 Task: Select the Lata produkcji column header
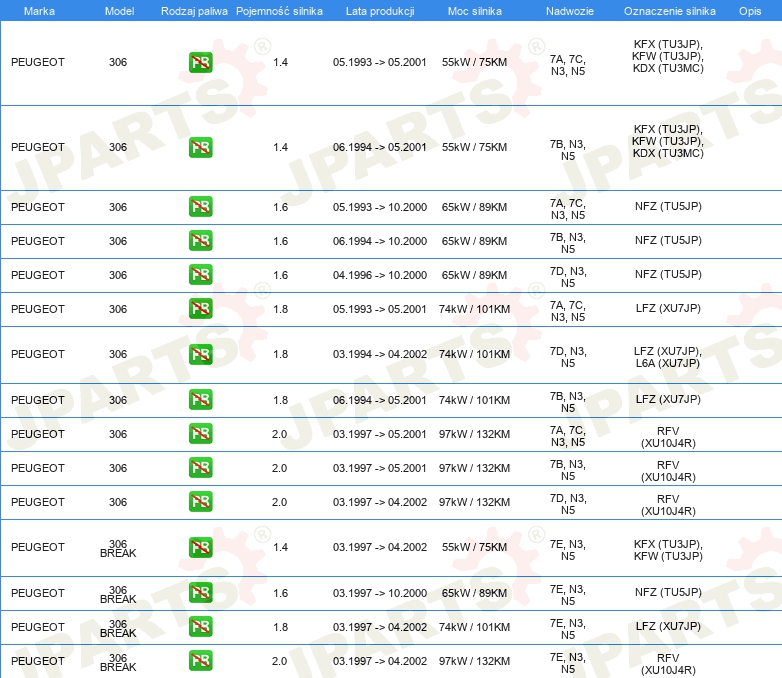tap(379, 10)
